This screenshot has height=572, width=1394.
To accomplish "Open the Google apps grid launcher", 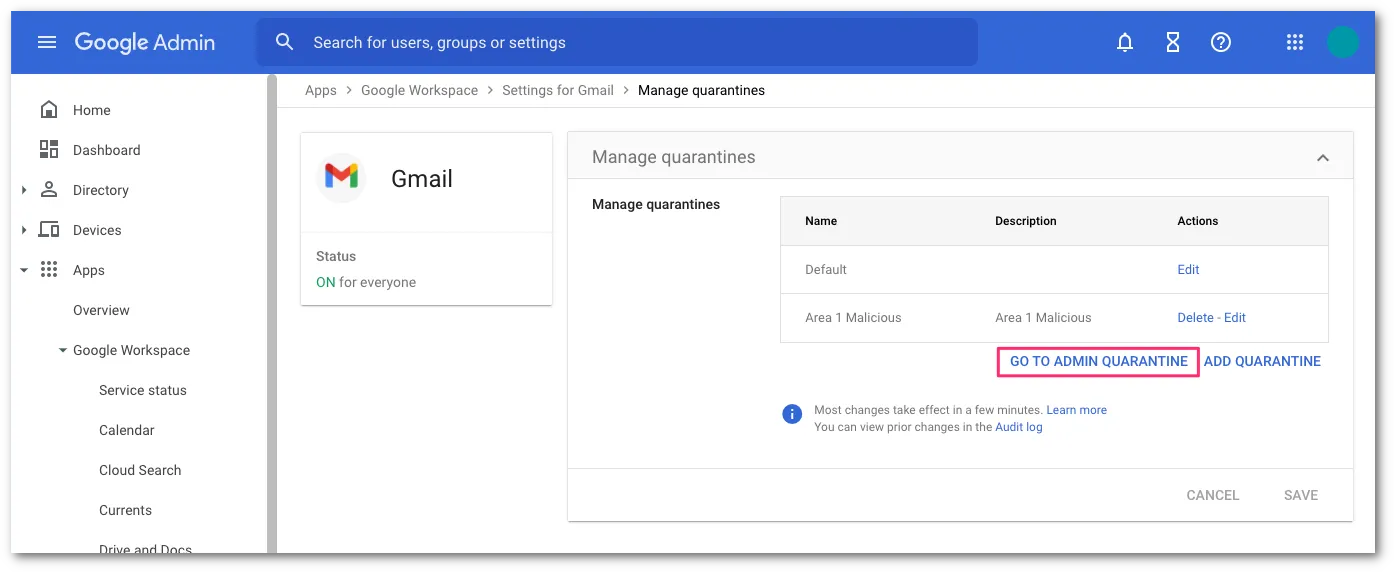I will 1295,42.
